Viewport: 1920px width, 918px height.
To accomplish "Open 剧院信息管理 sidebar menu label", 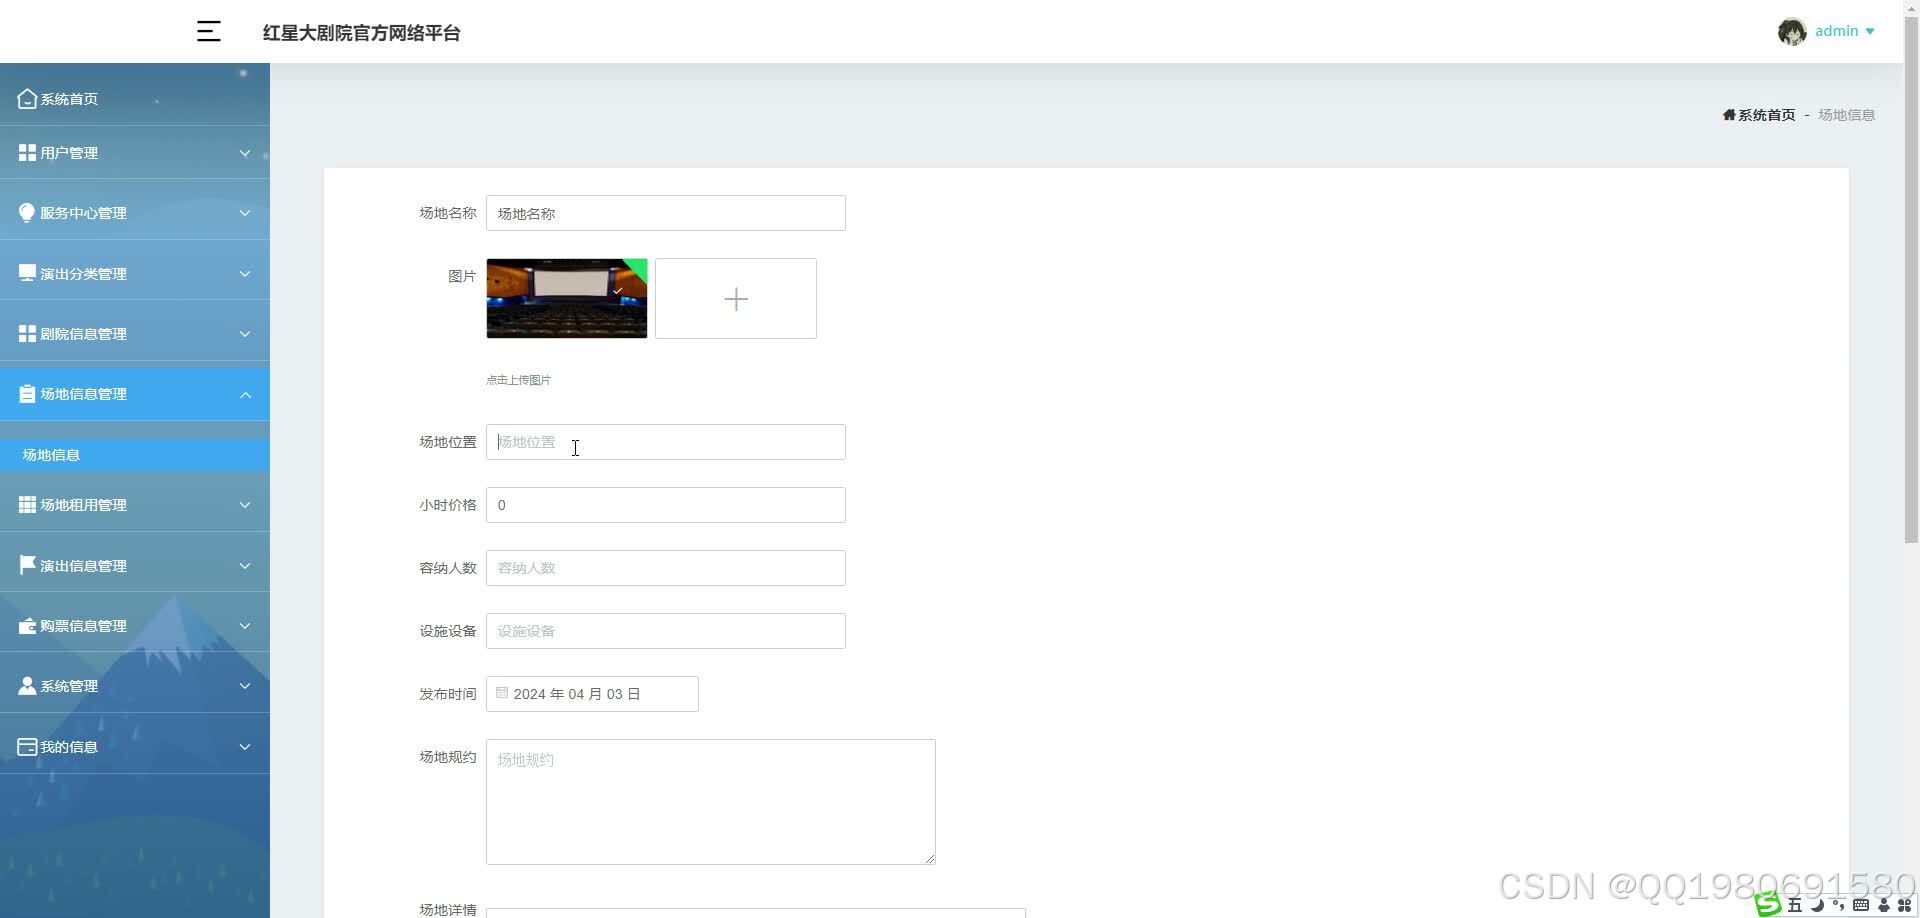I will click(x=83, y=334).
